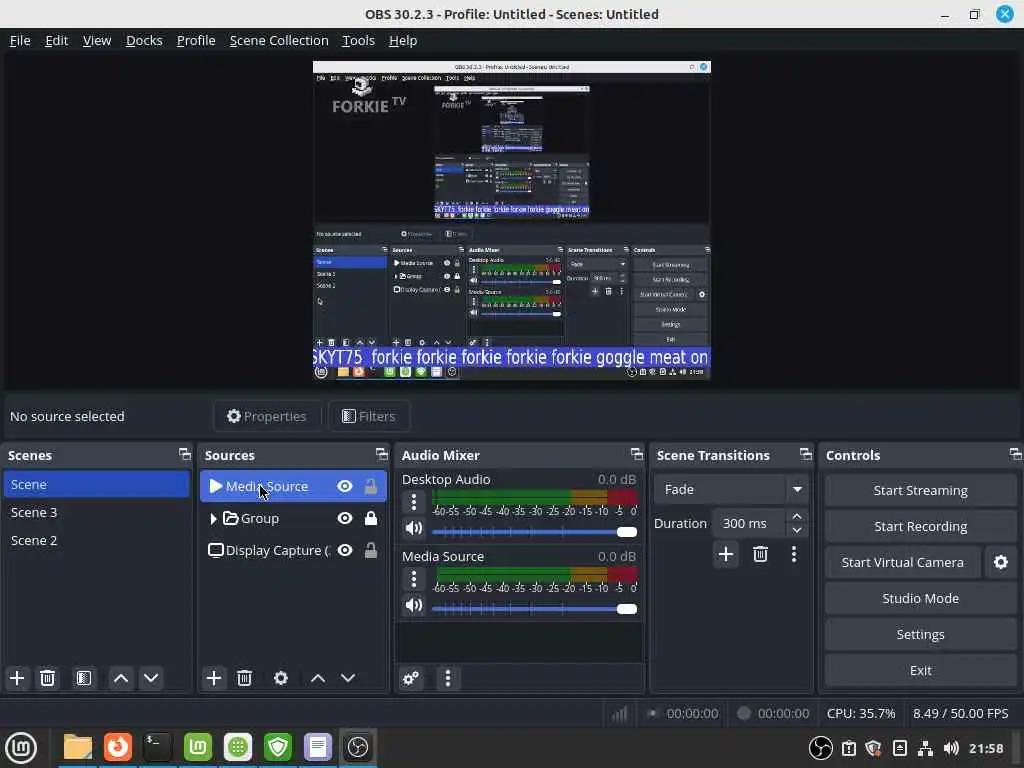Toggle visibility of Media Source

[x=345, y=486]
